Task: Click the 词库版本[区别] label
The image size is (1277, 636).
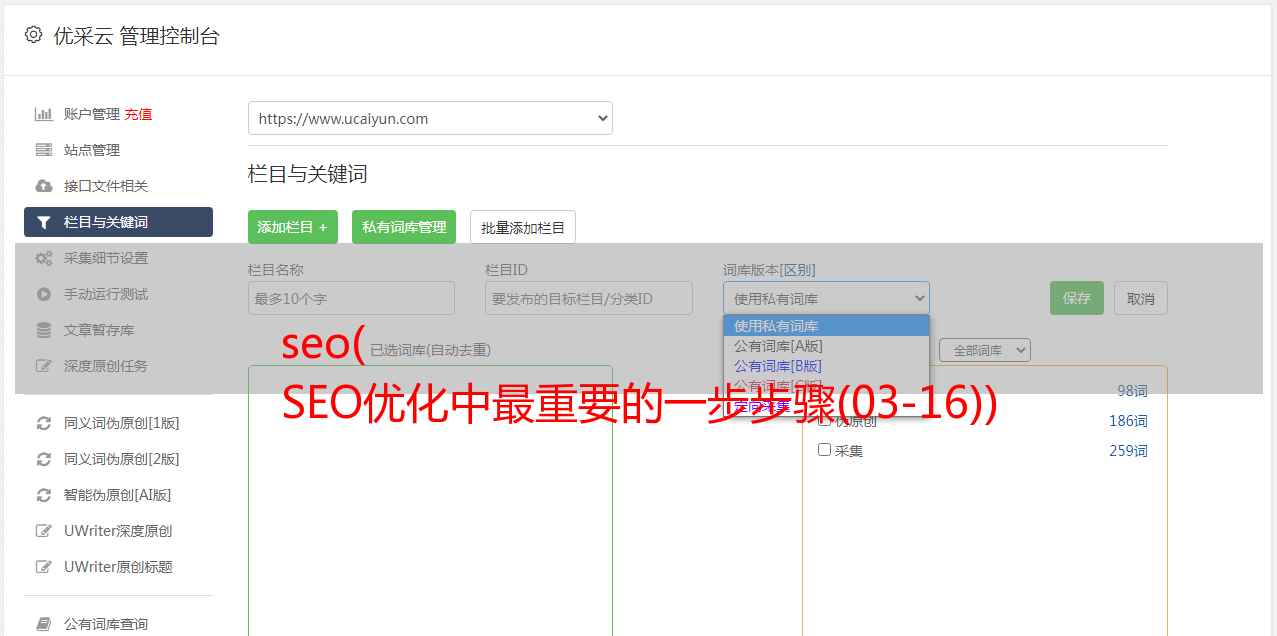Action: tap(769, 270)
